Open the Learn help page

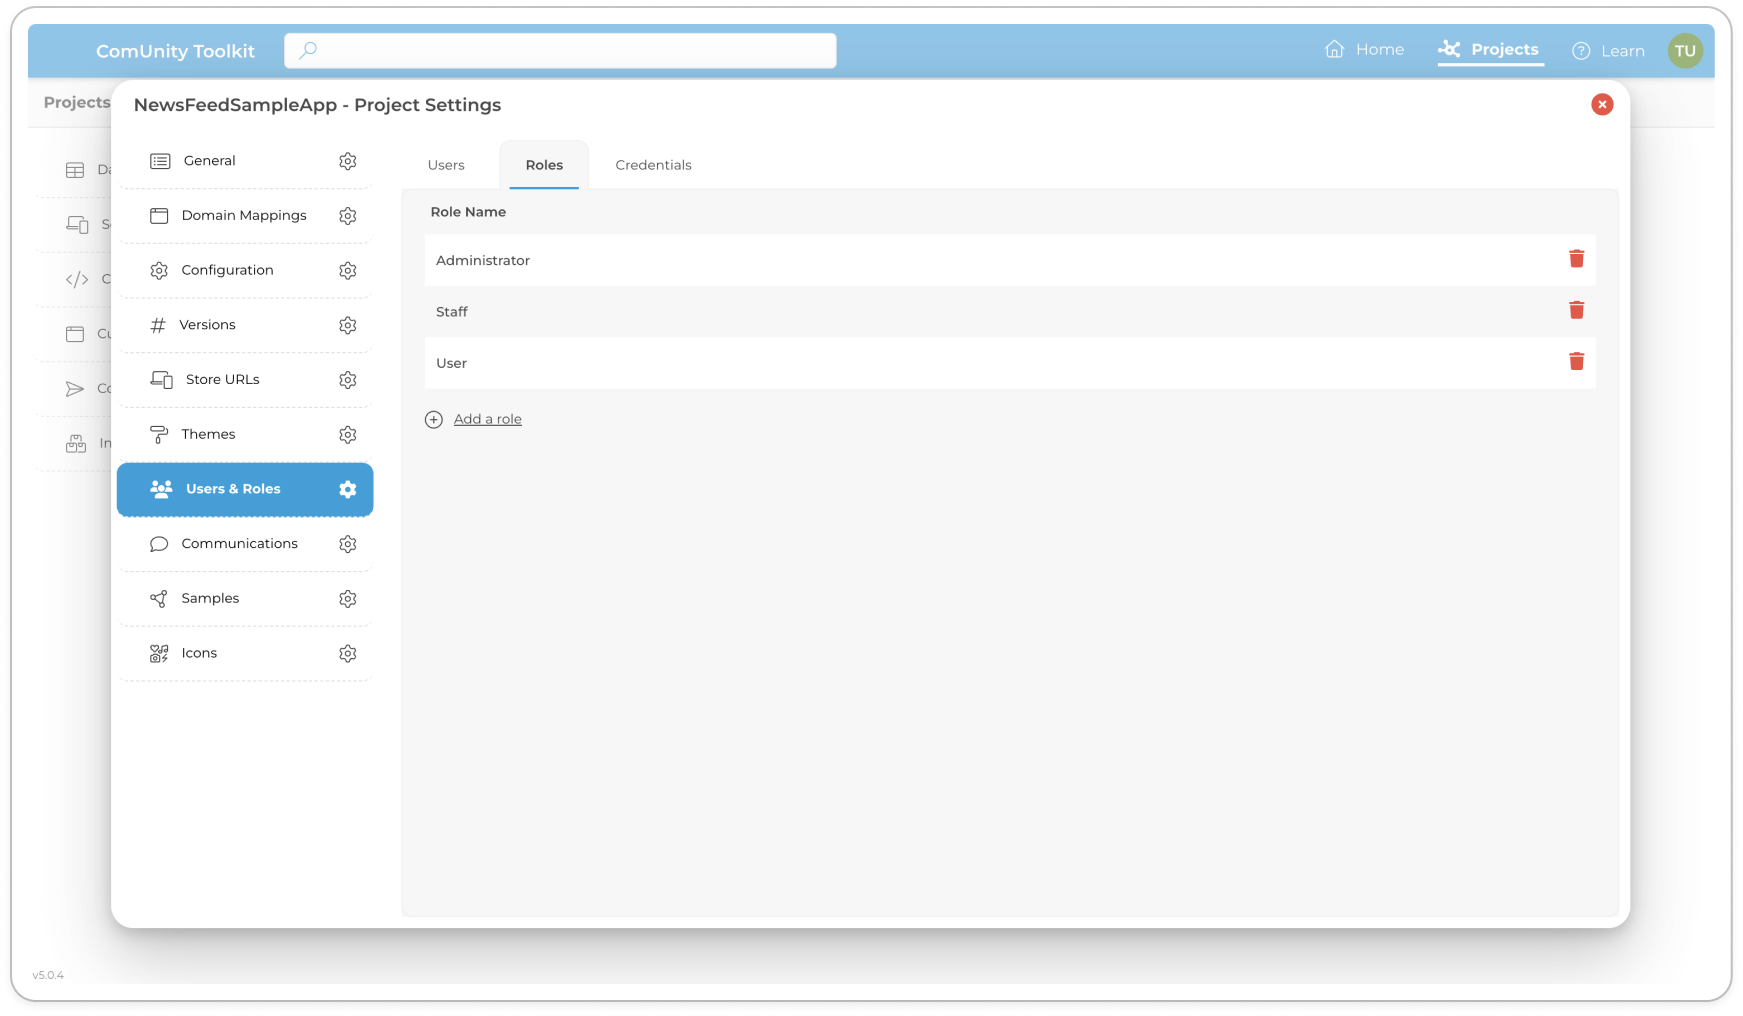(x=1608, y=51)
